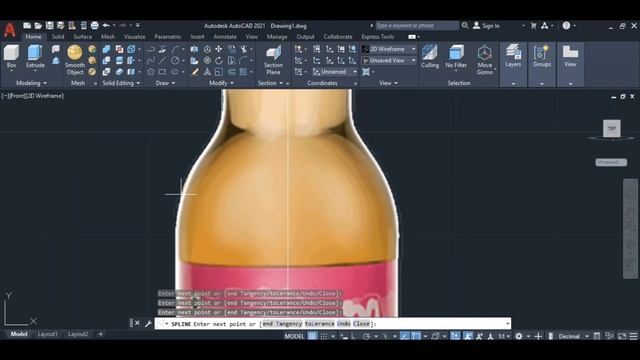Select the Polyline tool in Draw panel
The width and height of the screenshot is (640, 360).
pos(151,49)
